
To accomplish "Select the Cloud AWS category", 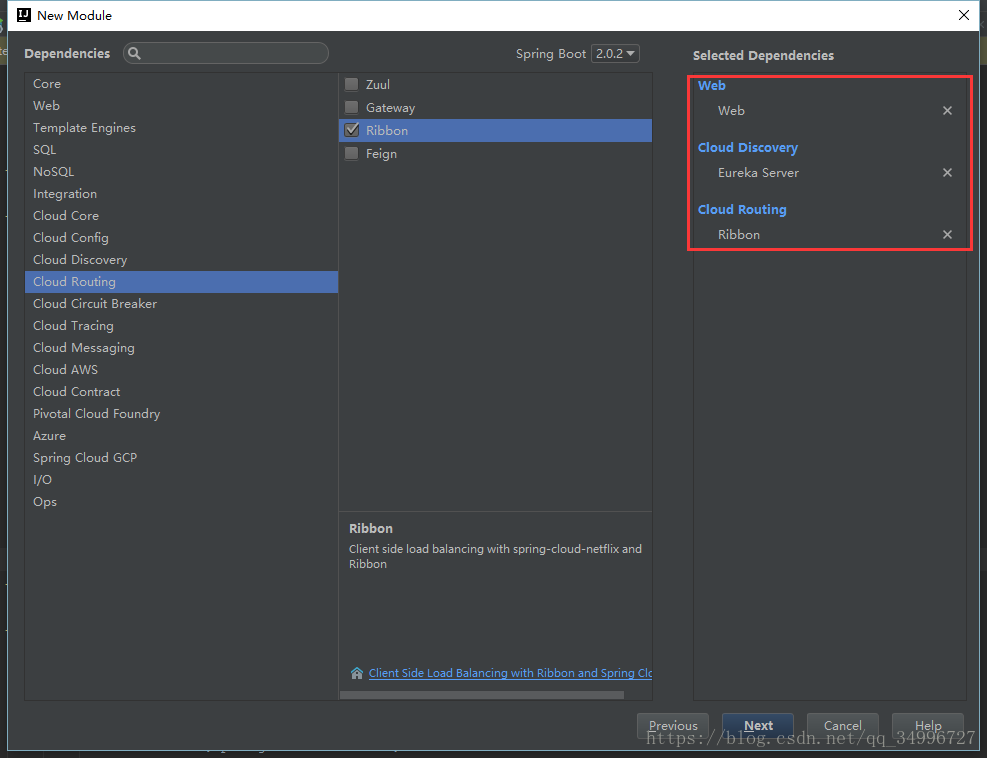I will 181,370.
